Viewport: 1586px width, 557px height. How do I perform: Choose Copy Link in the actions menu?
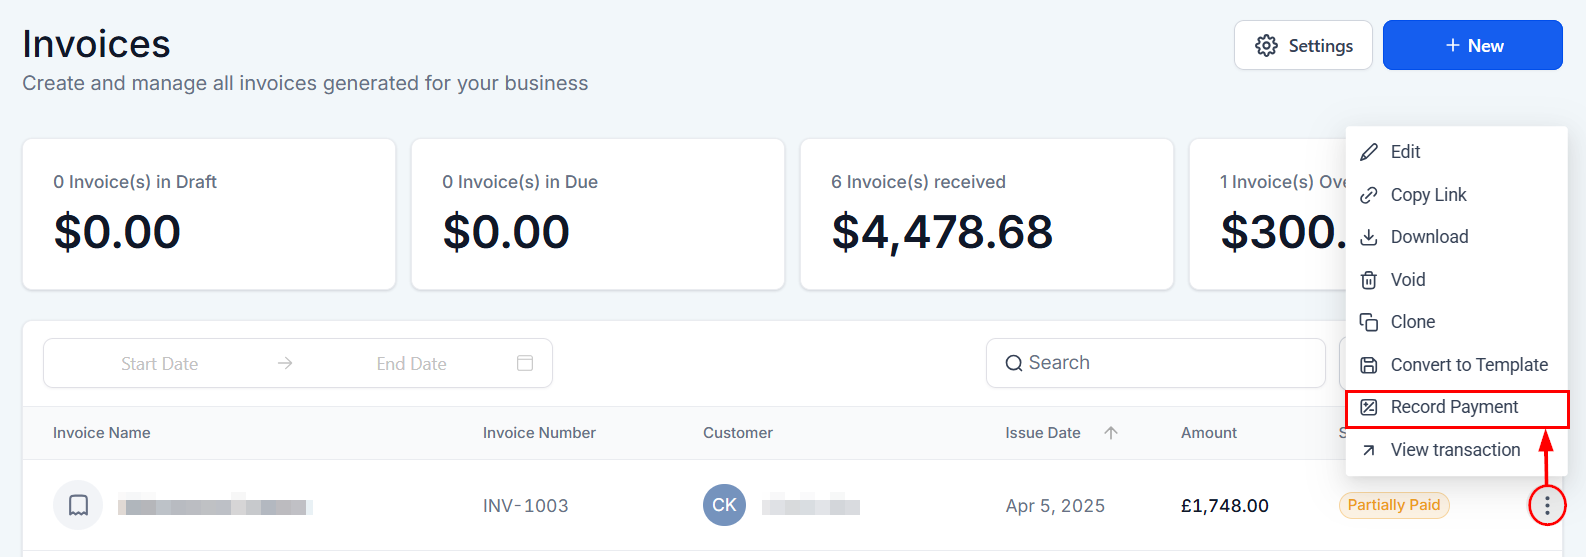[x=1428, y=195]
